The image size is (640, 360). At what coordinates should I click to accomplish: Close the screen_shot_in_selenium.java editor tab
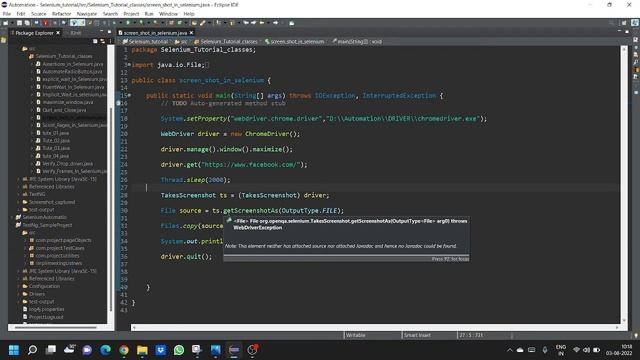pos(191,33)
